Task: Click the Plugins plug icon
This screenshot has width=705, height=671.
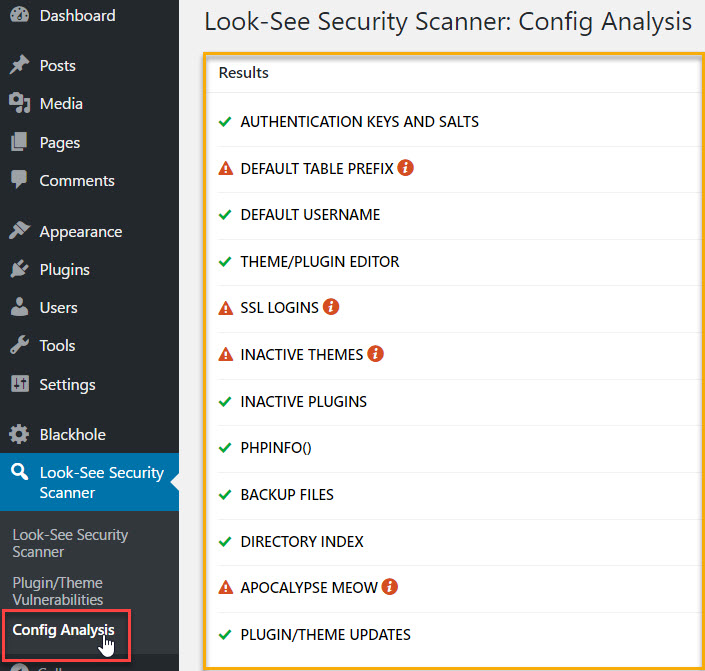Action: coord(19,269)
